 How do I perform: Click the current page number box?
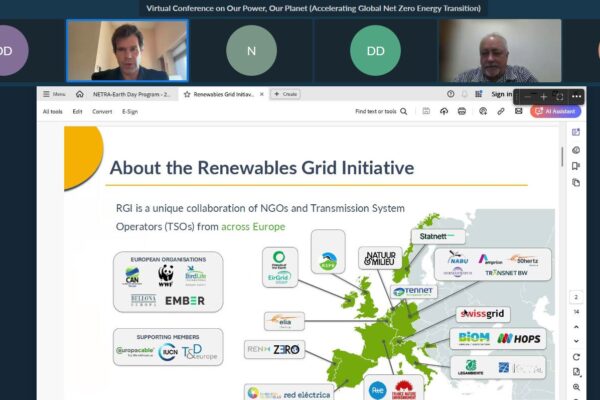(x=576, y=297)
